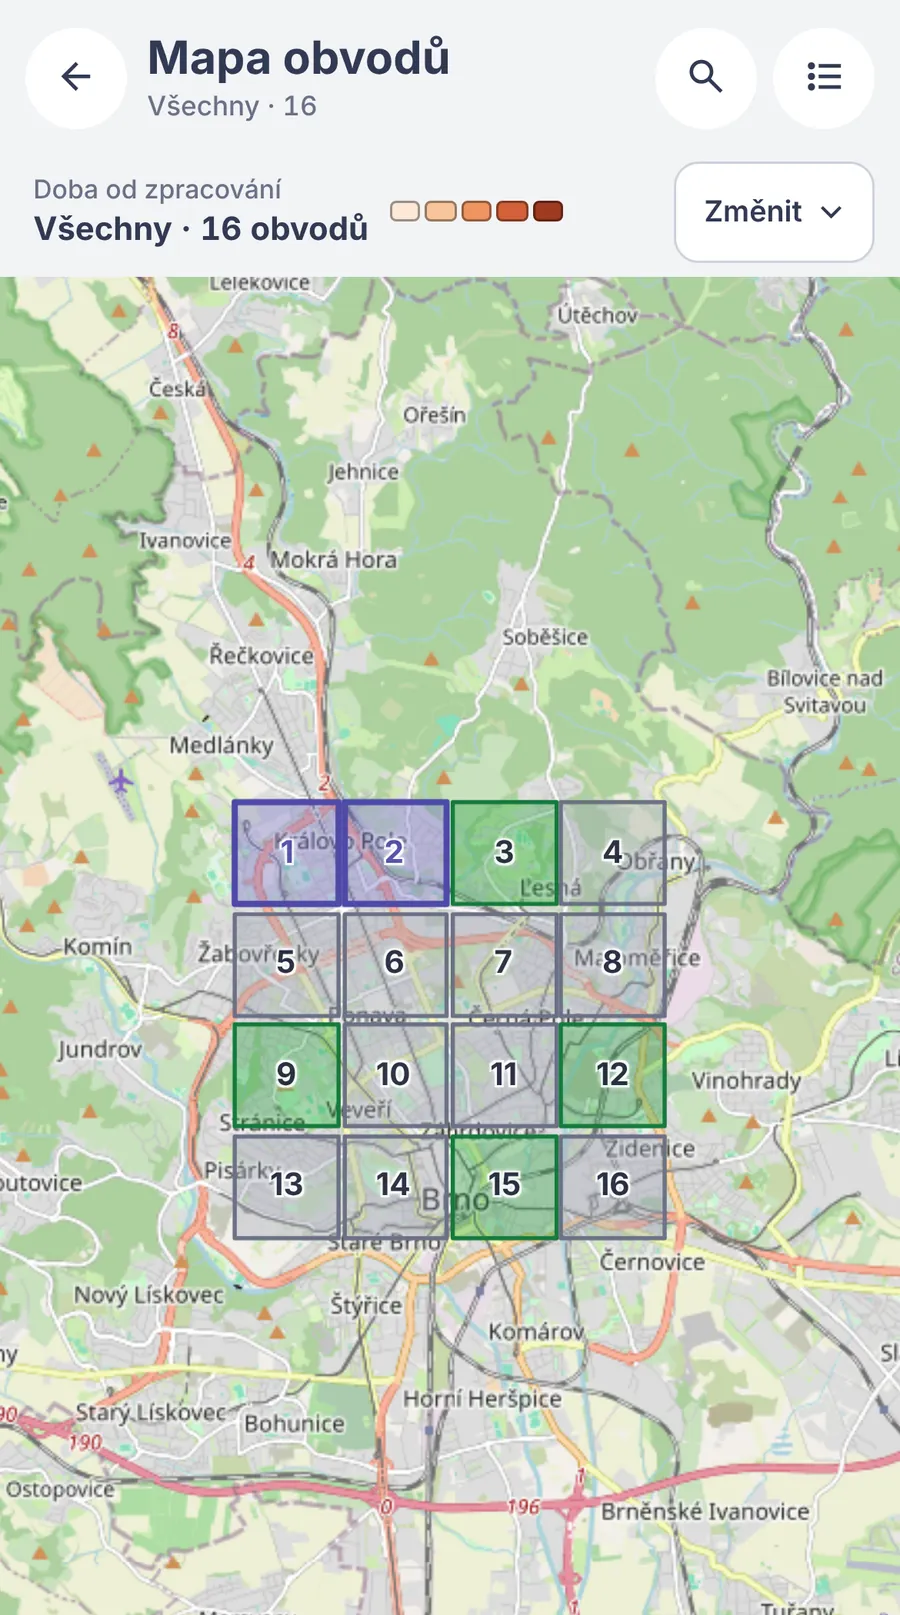The width and height of the screenshot is (900, 1615).
Task: Click the Horní Heršpice map label
Action: click(482, 1399)
